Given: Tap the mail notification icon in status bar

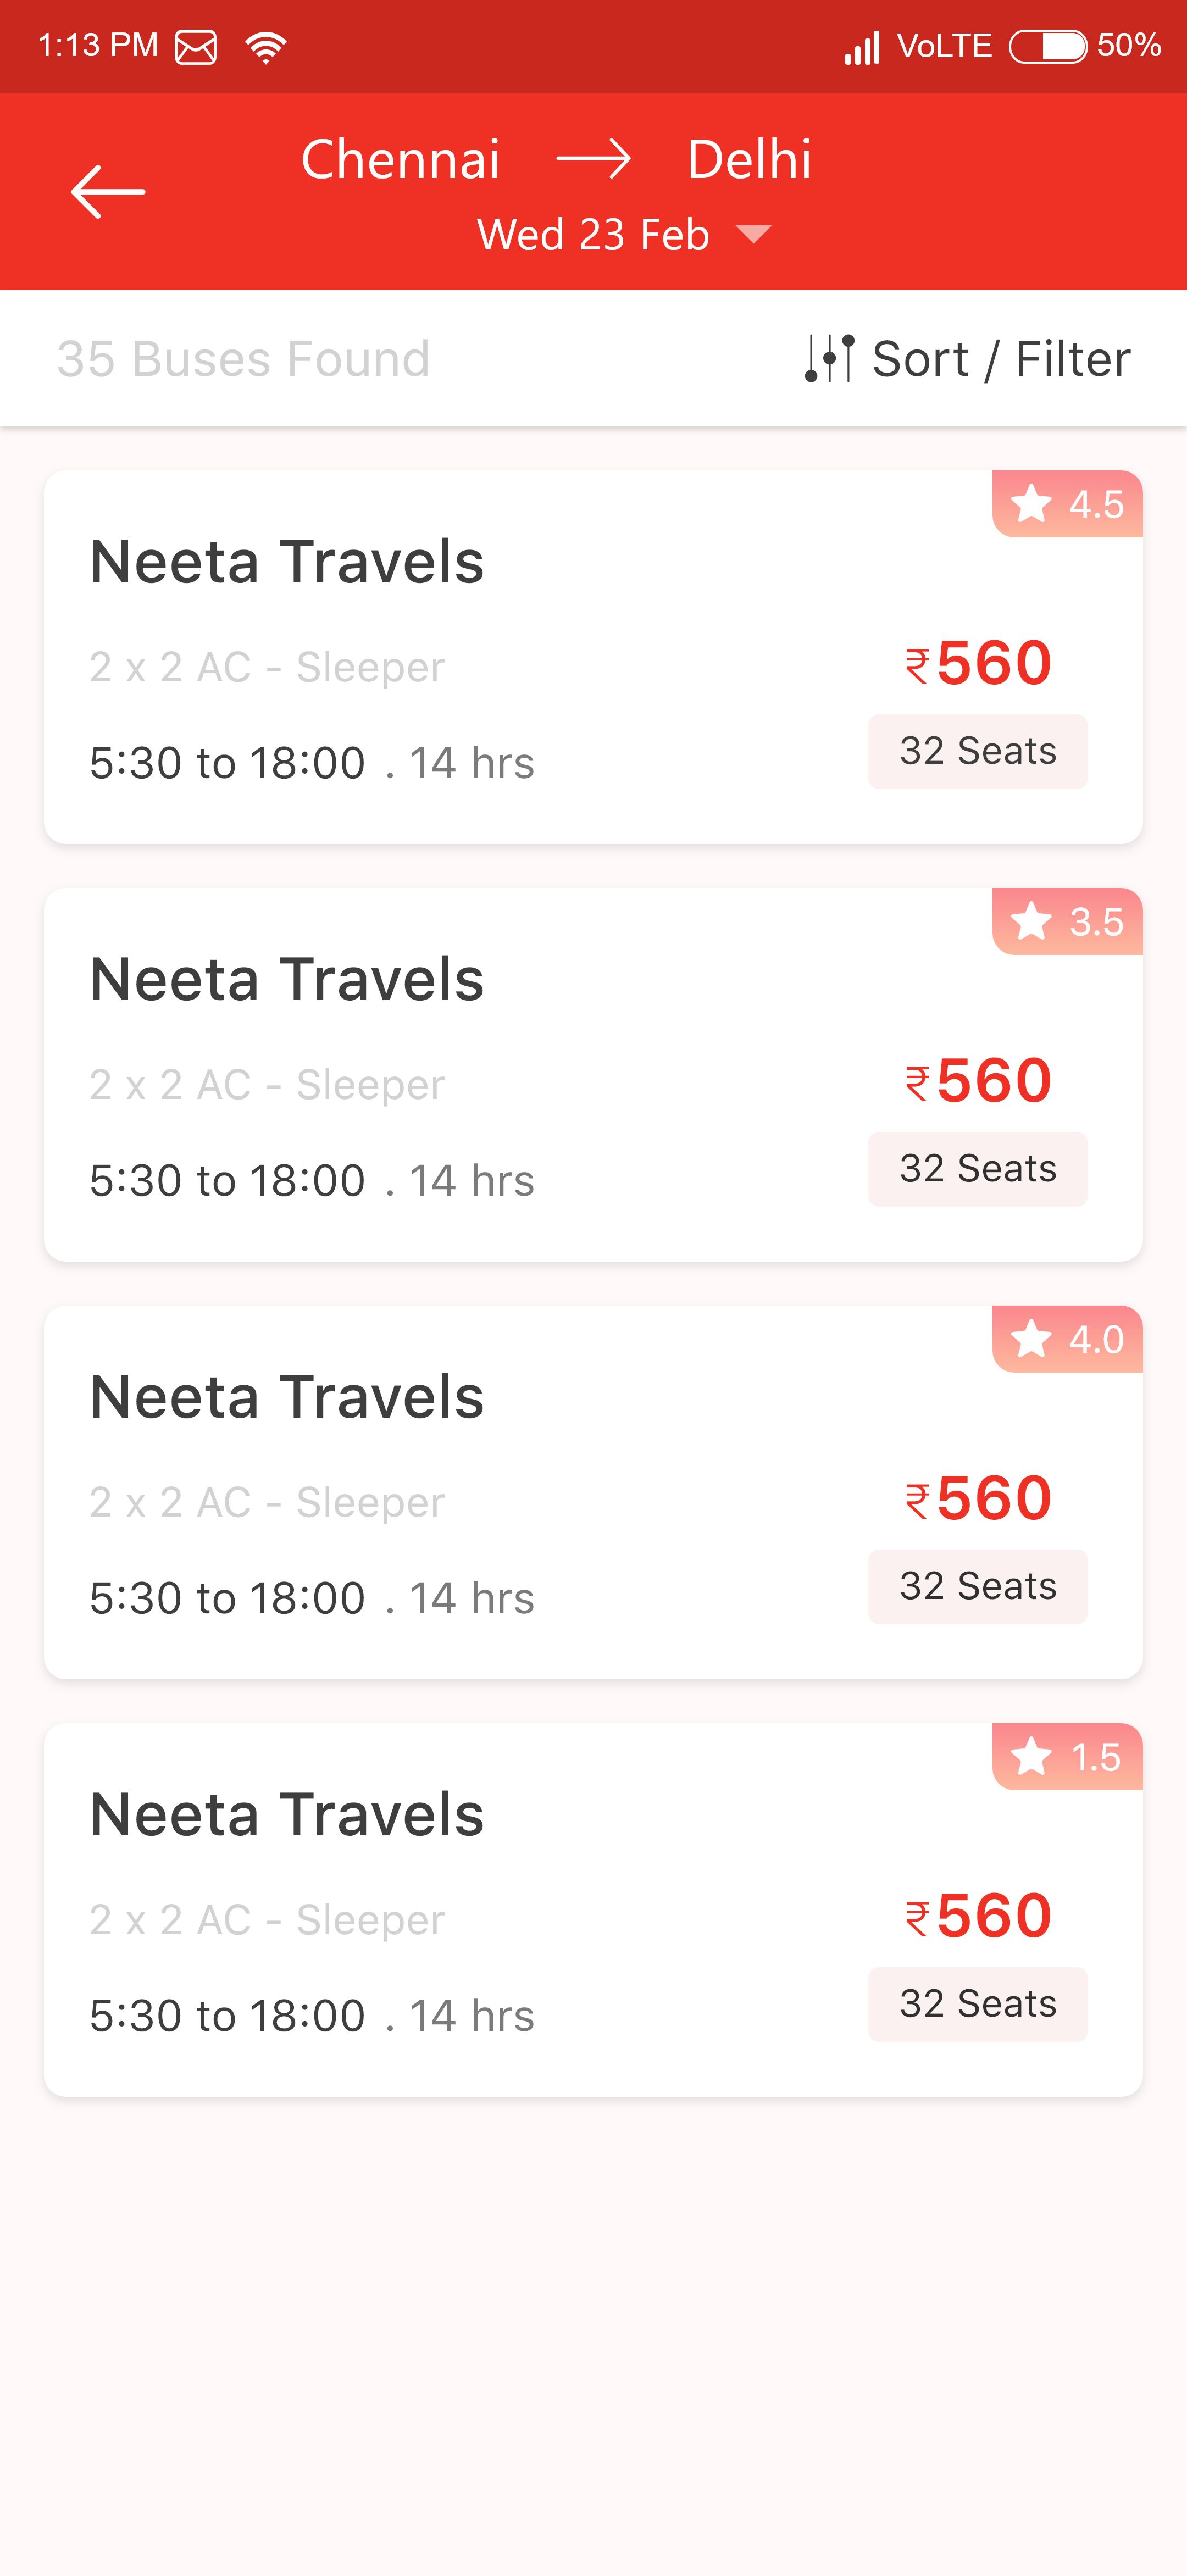Looking at the screenshot, I should (x=196, y=46).
